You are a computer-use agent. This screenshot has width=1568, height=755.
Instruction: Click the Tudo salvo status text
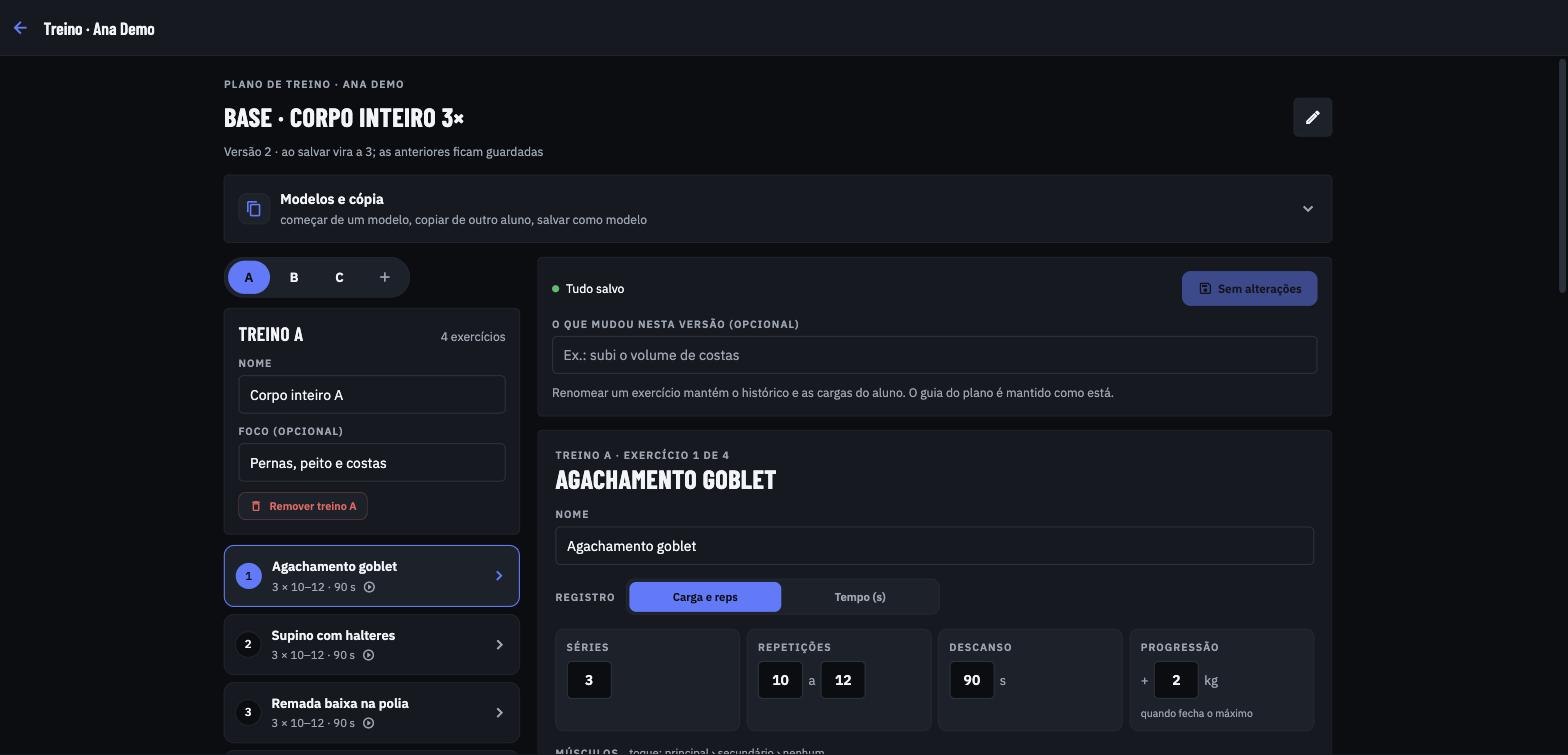(x=595, y=289)
